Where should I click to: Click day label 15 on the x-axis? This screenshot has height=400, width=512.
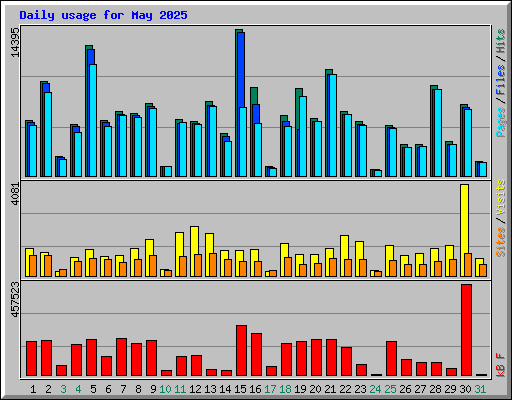pos(240,389)
